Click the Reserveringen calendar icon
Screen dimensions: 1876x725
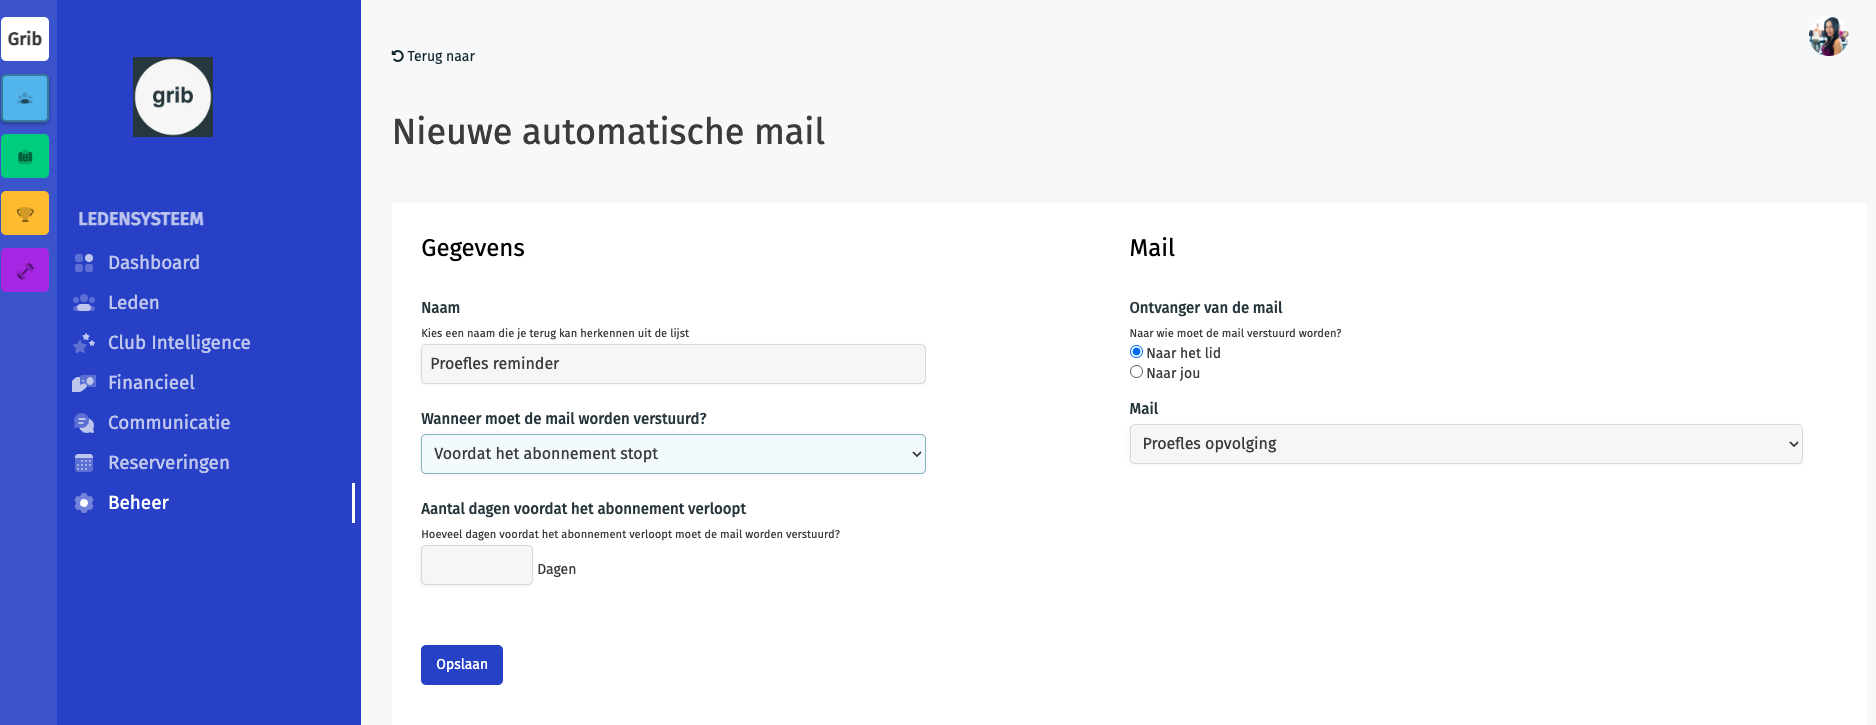(84, 463)
